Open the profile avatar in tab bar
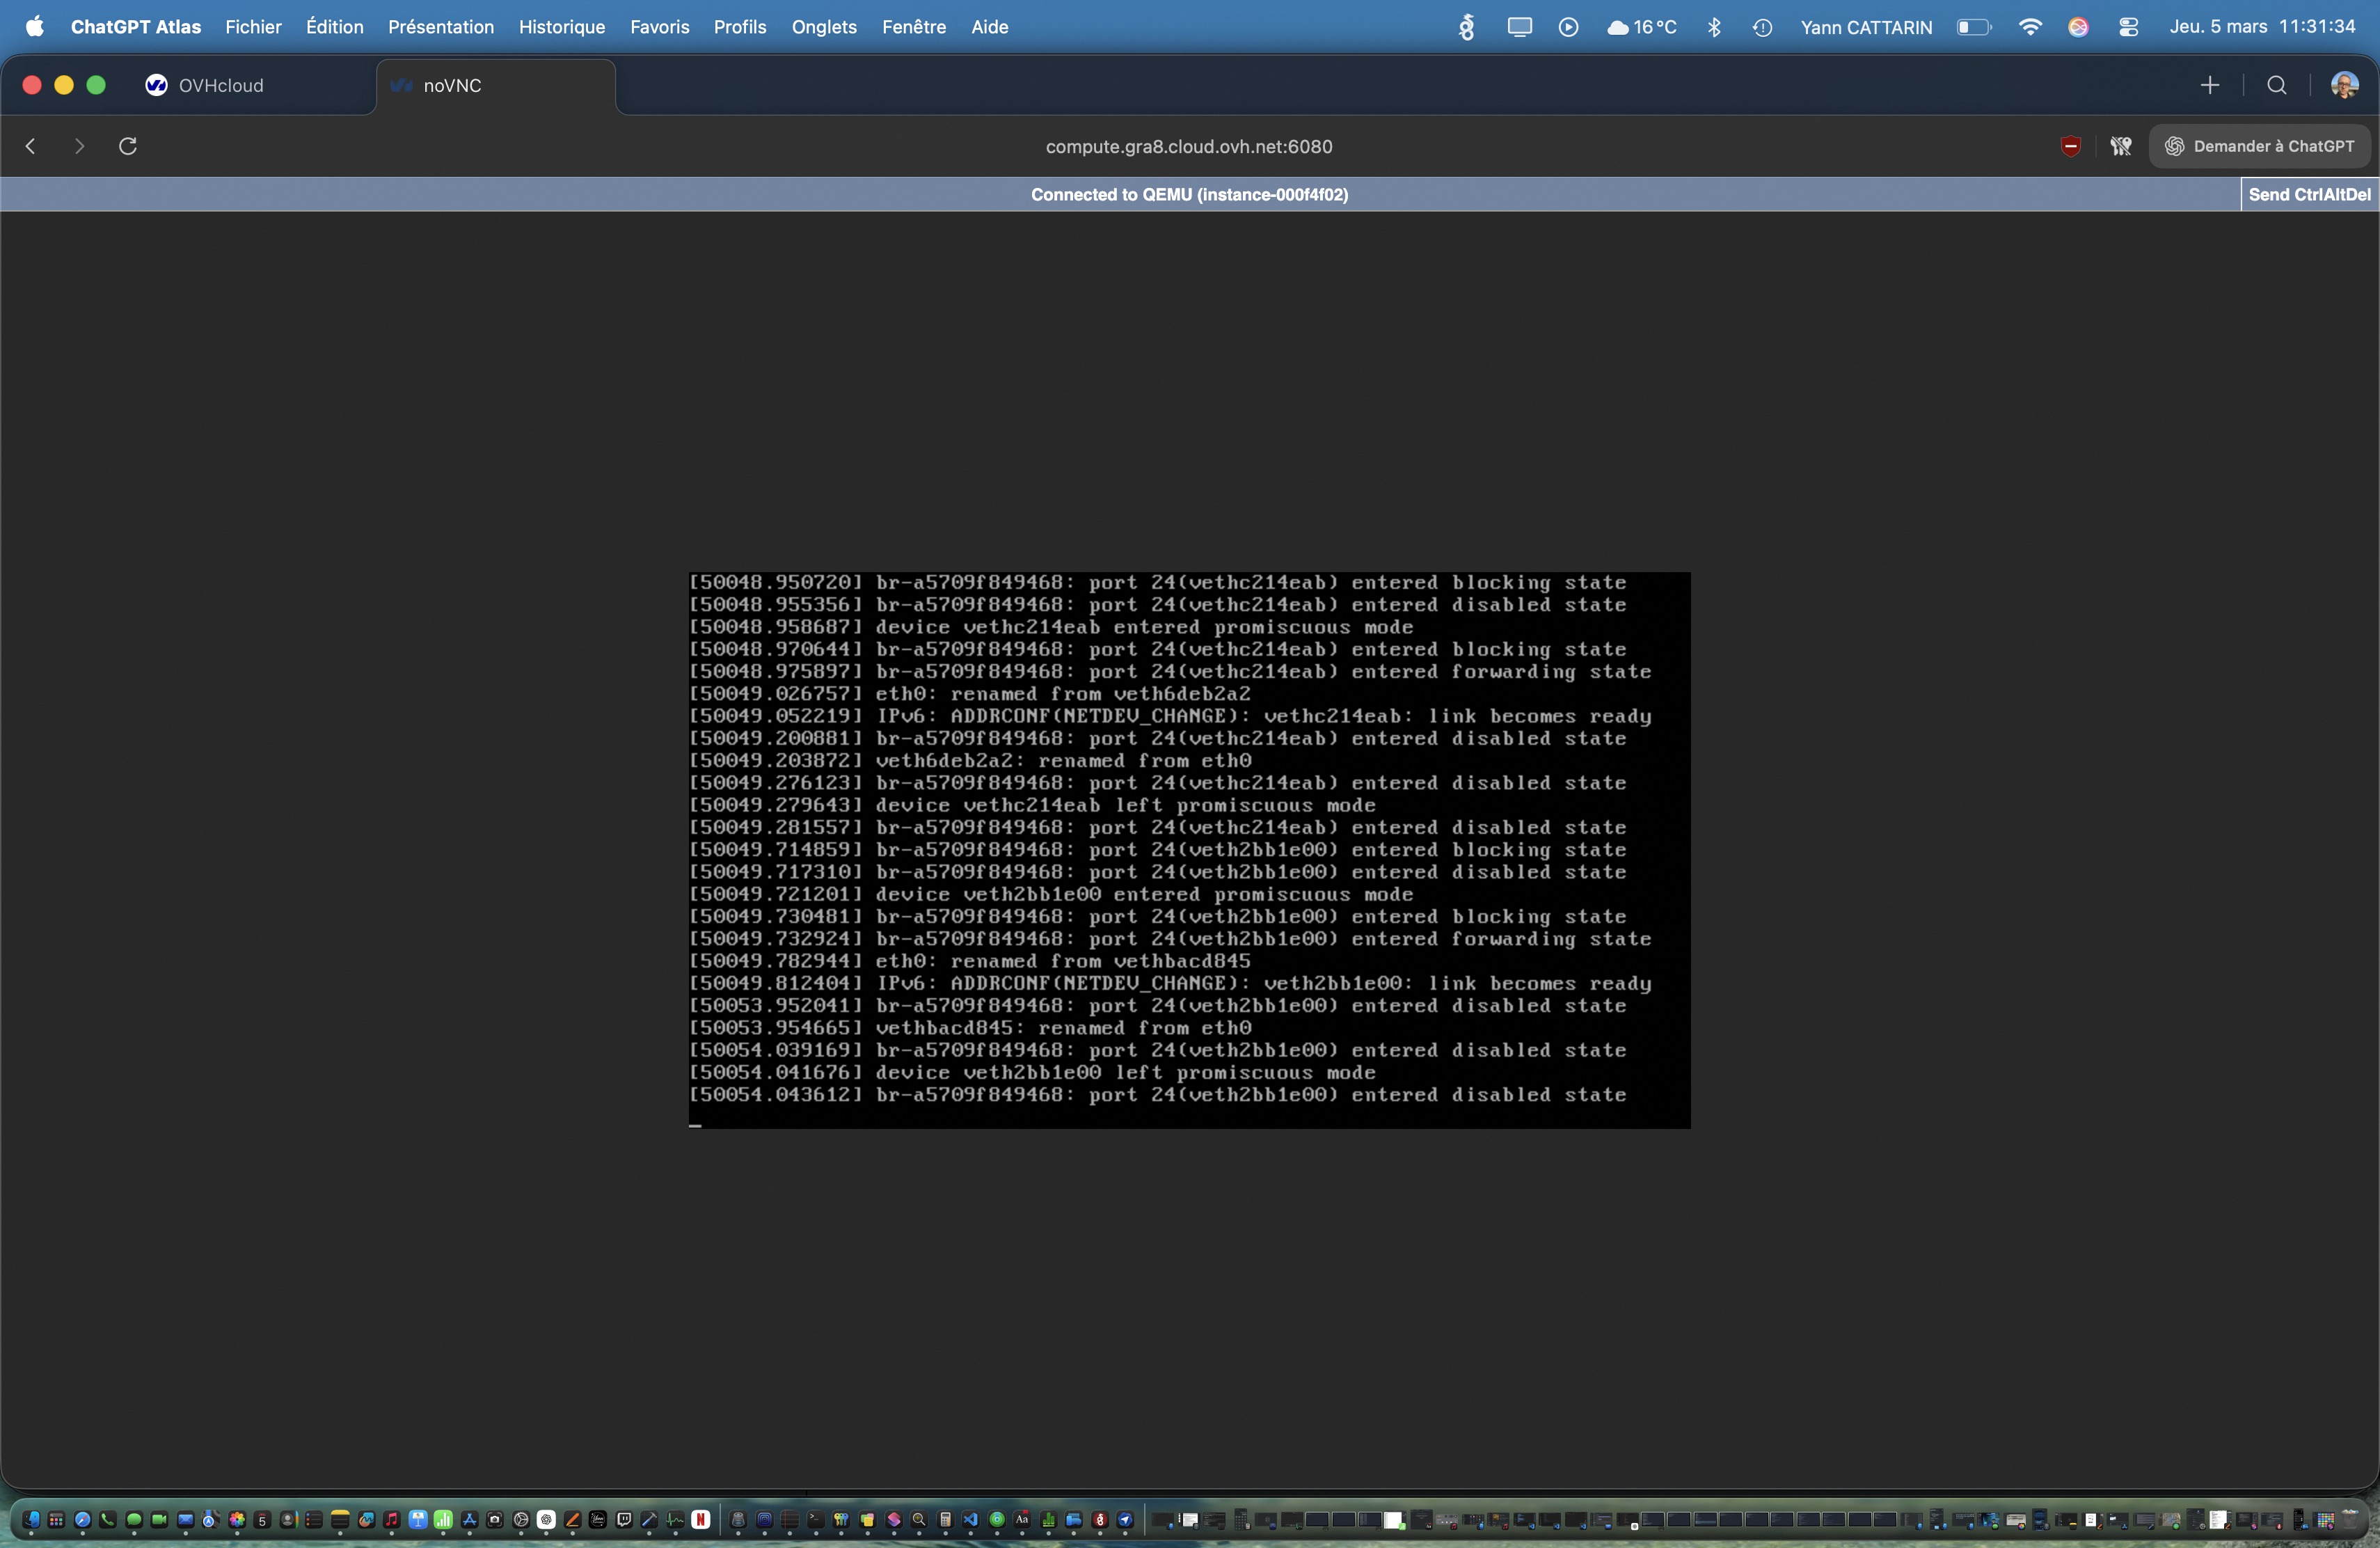The height and width of the screenshot is (1548, 2380). coord(2344,85)
